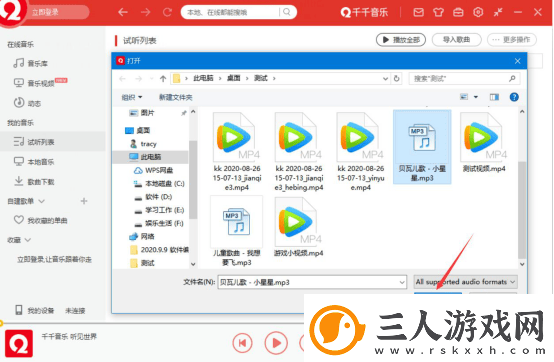Refresh page with header reload icon
The height and width of the screenshot is (362, 554).
pyautogui.click(x=167, y=12)
